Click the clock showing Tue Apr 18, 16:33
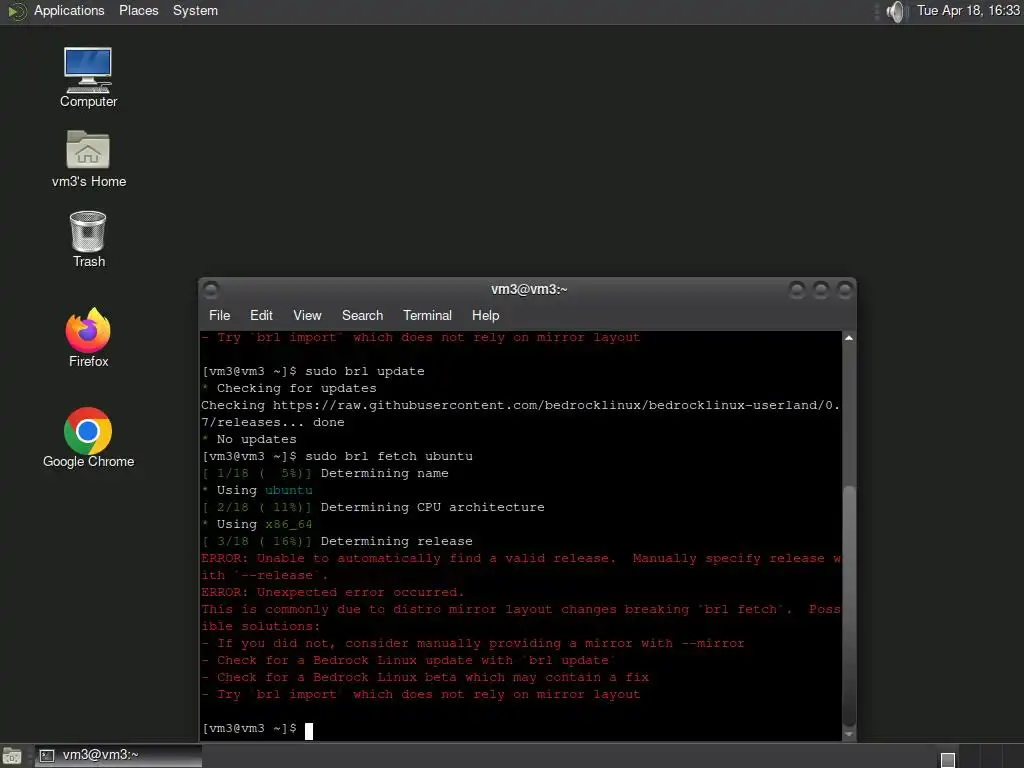The height and width of the screenshot is (768, 1024). coord(968,10)
